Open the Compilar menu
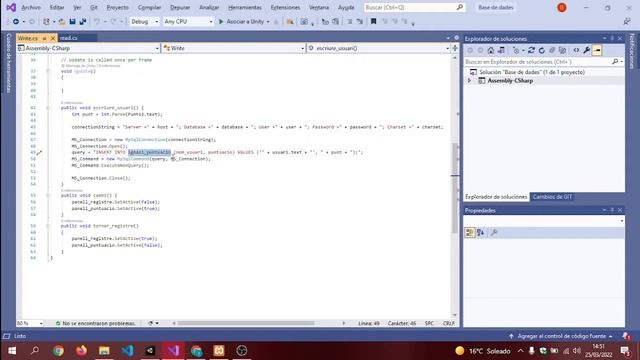640x360 pixels. 149,7
